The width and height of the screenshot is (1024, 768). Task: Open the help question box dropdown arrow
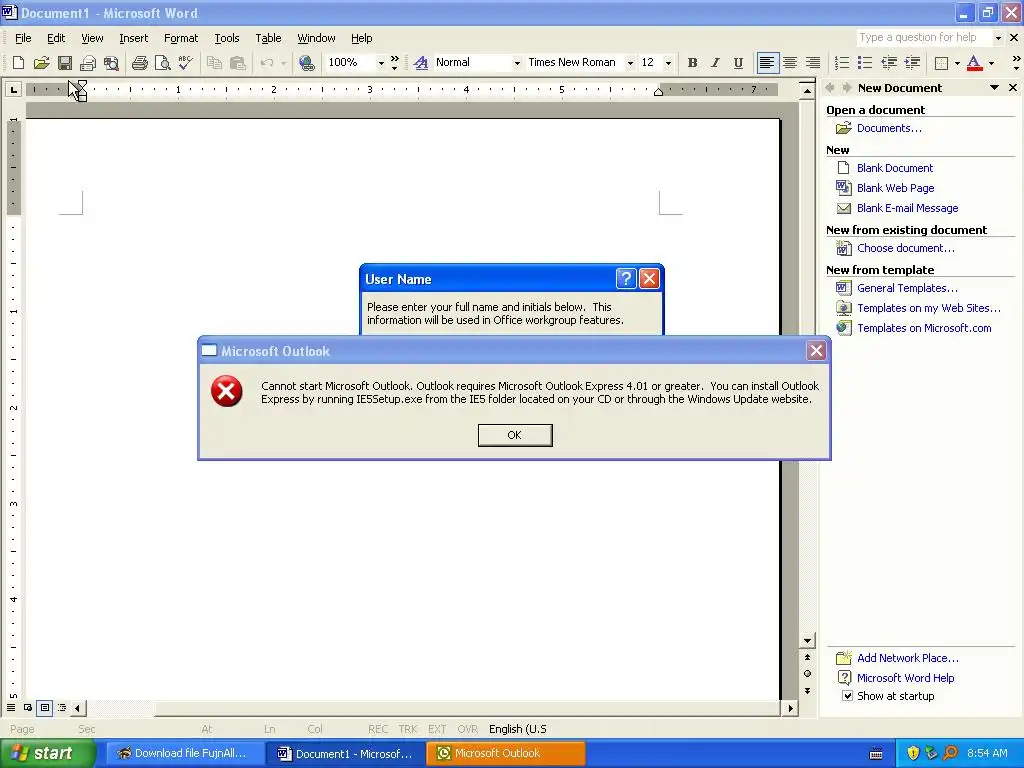(x=998, y=38)
